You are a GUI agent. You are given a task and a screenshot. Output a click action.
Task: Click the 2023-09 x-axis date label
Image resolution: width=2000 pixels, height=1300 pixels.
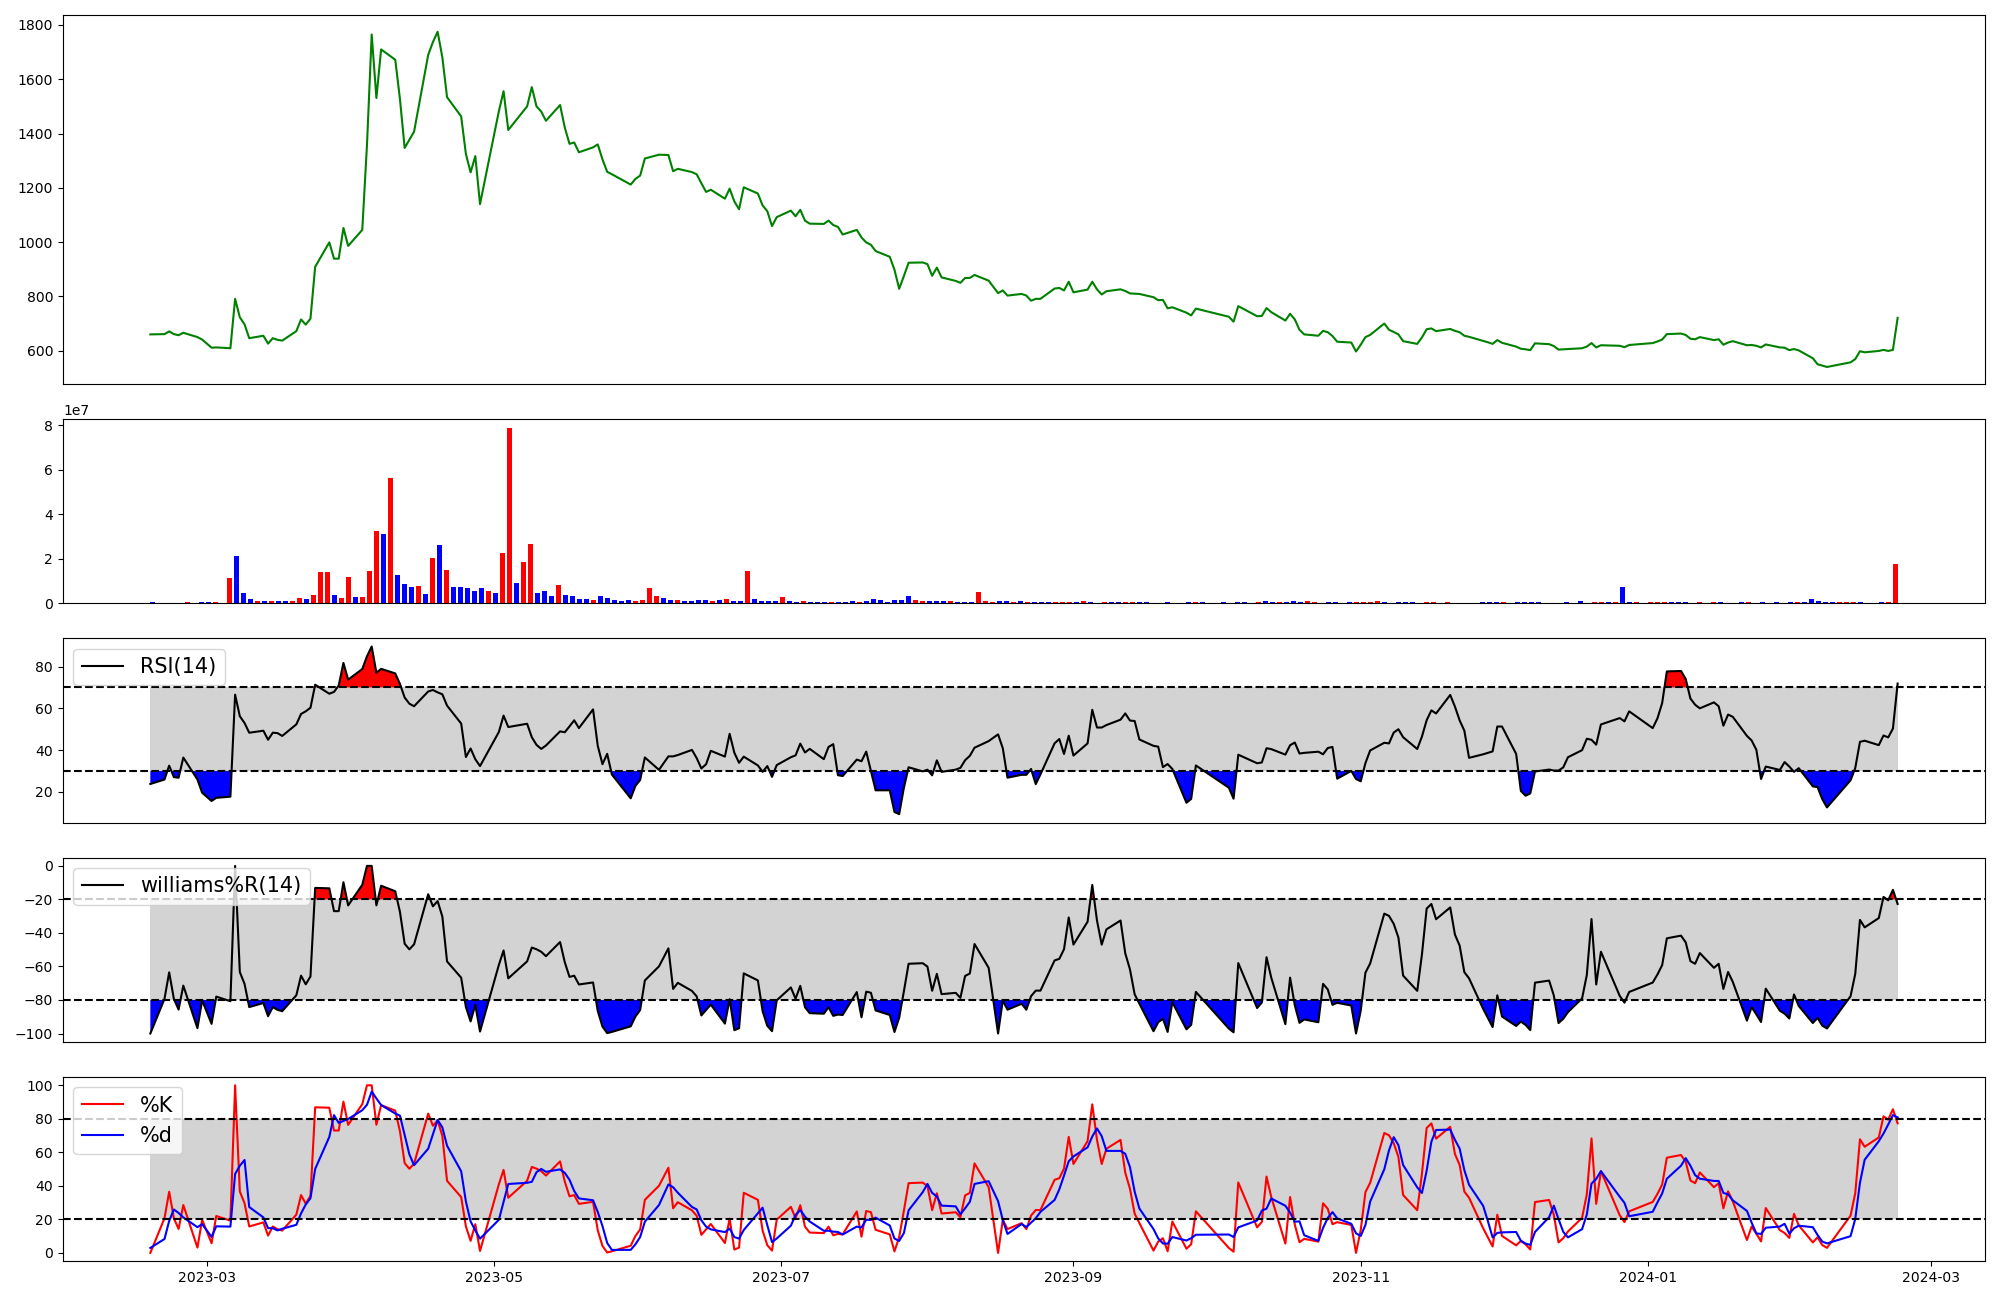1073,1277
